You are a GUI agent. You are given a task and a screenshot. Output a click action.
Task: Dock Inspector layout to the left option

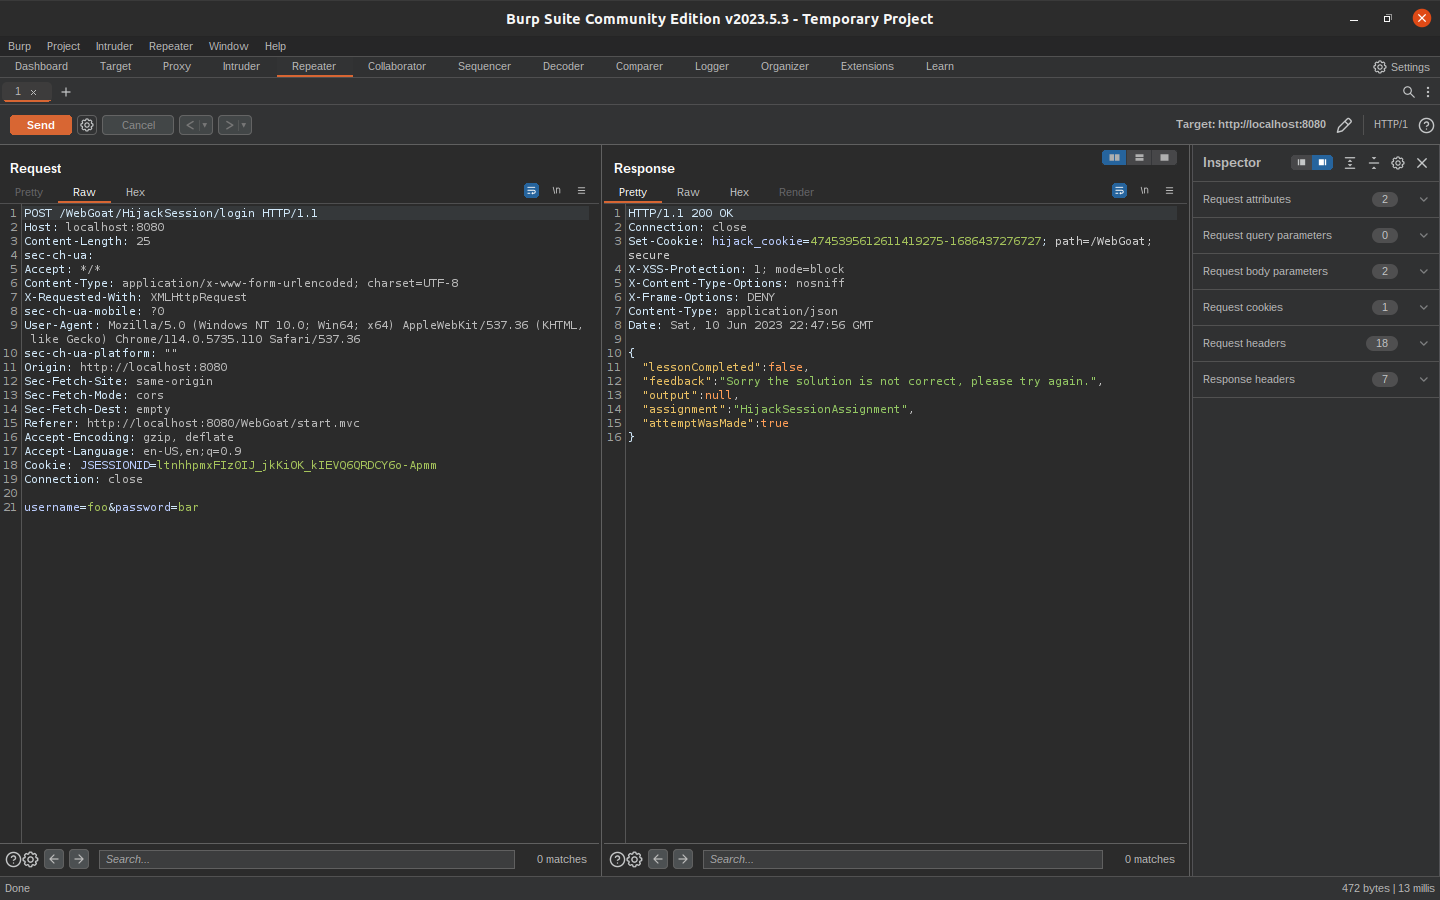(1301, 162)
